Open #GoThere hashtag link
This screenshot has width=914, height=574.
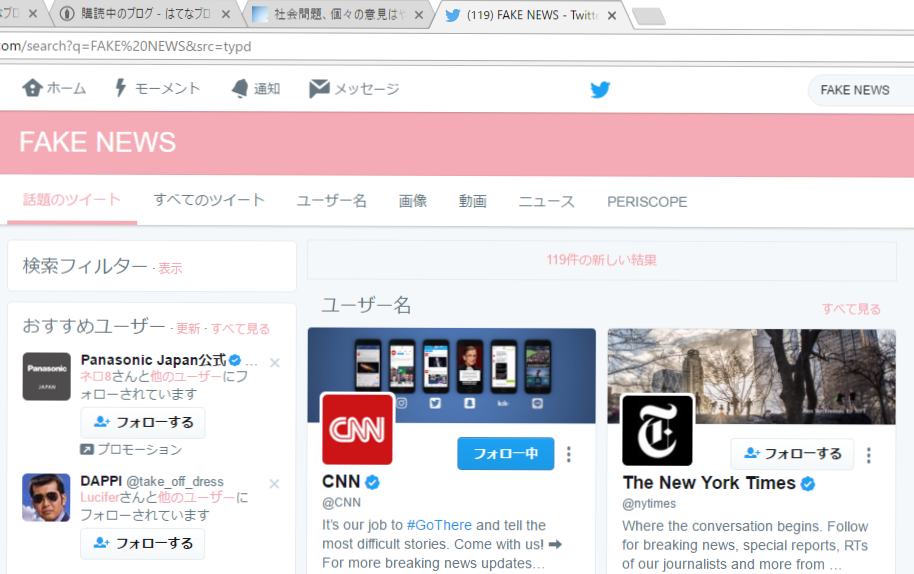(439, 525)
